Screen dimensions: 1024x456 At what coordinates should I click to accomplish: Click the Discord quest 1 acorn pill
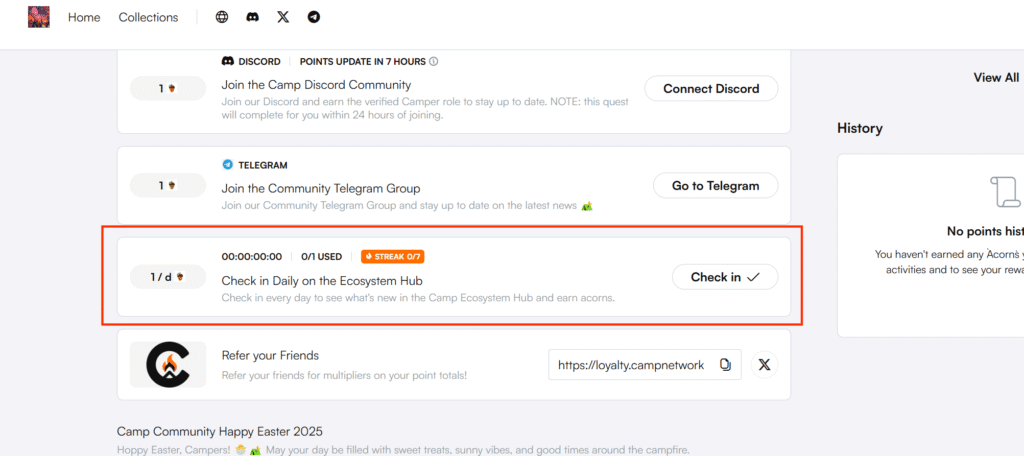pos(168,88)
